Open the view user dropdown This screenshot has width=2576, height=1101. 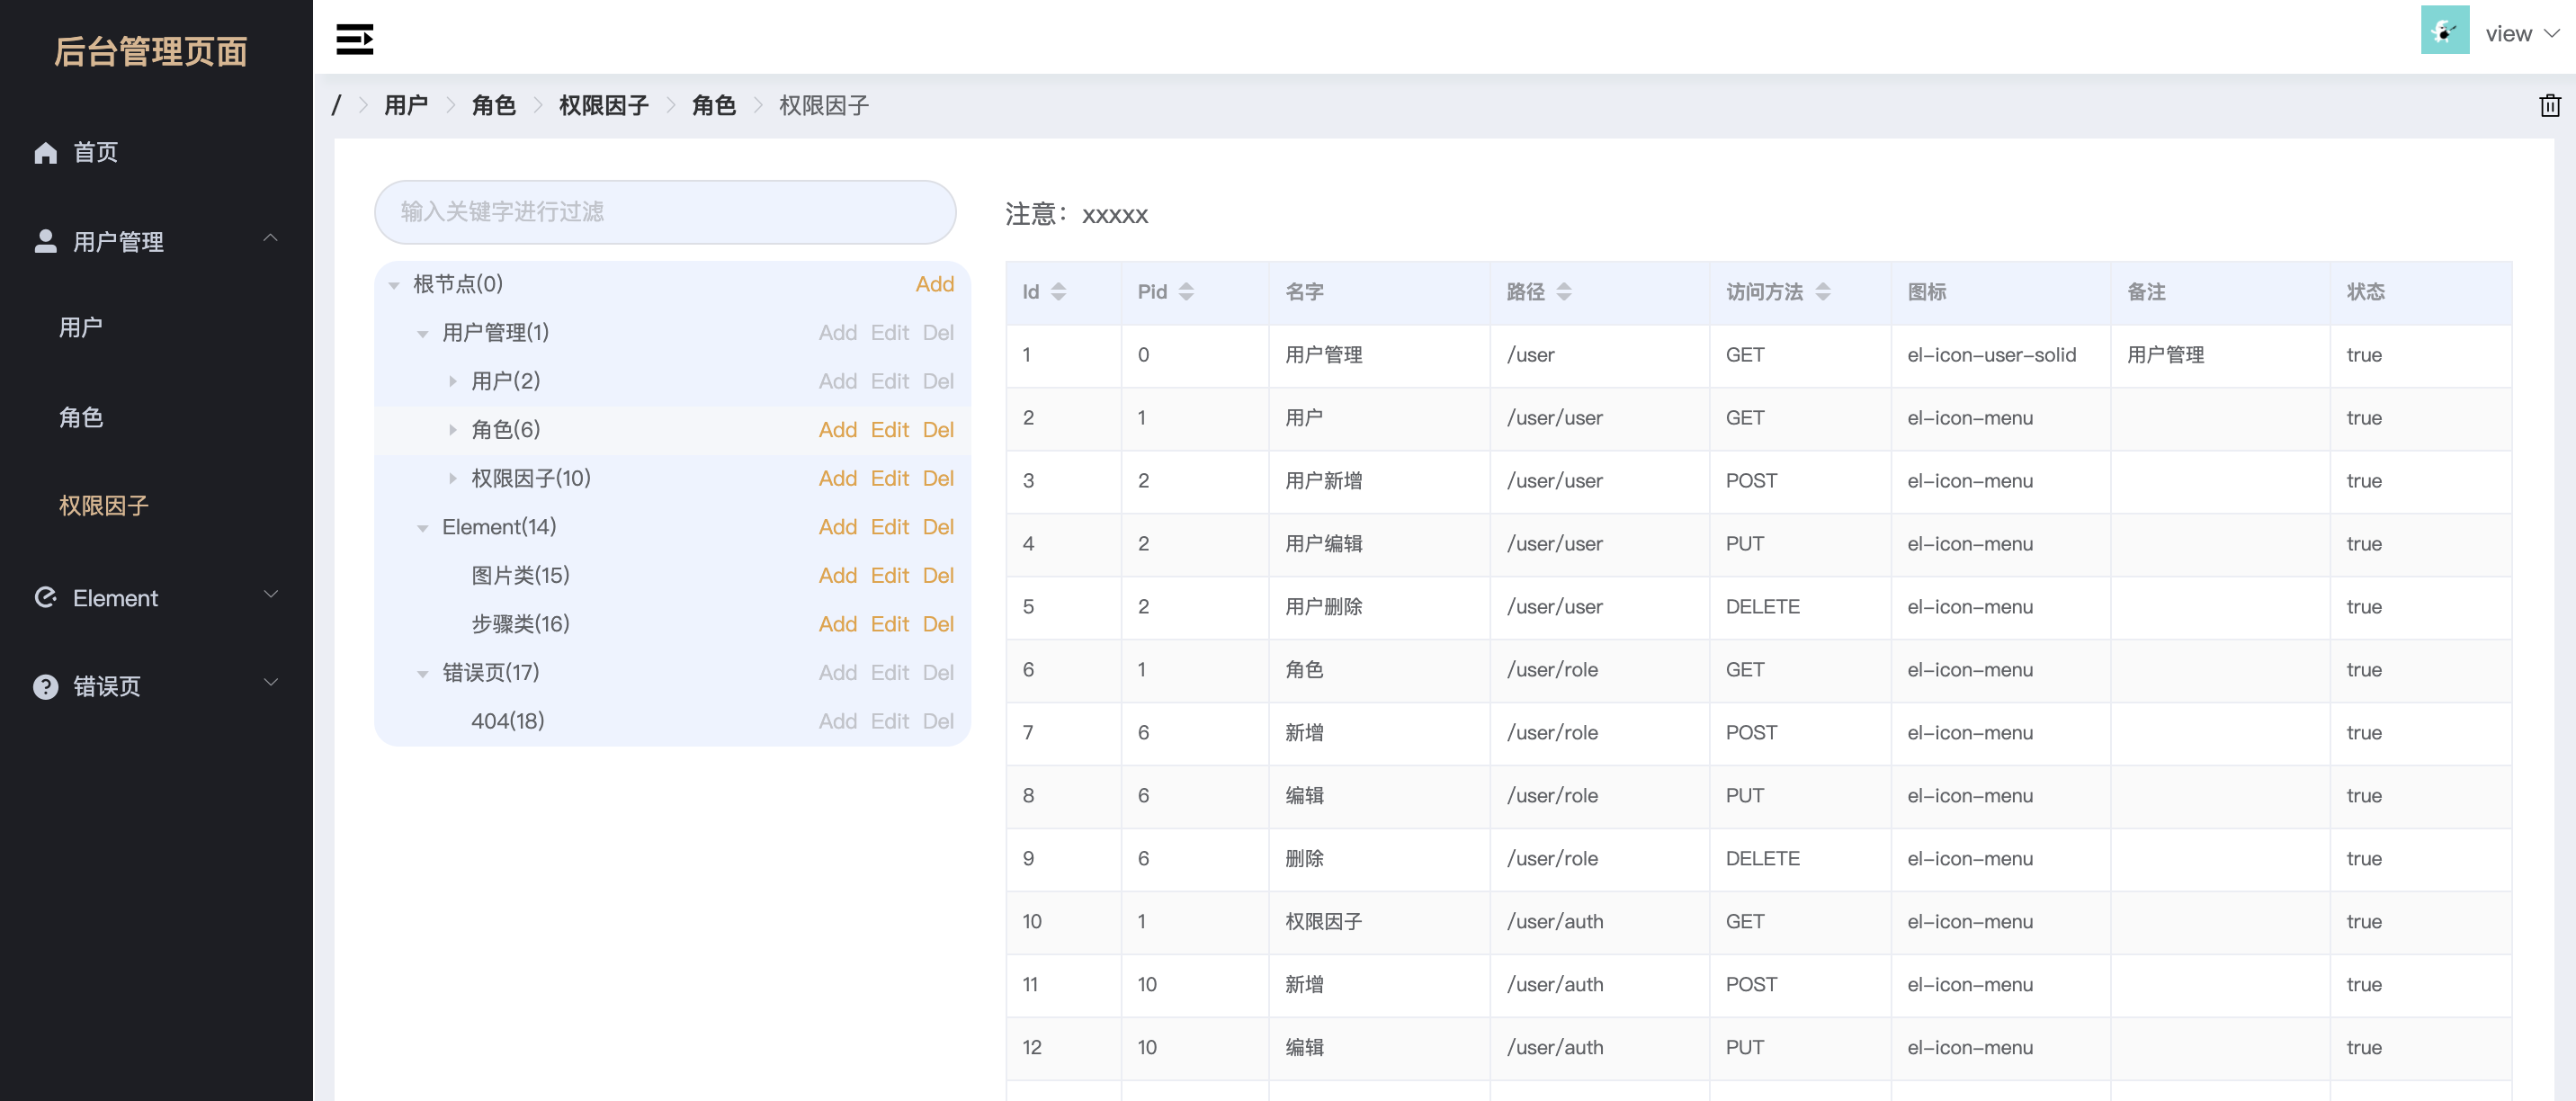(2521, 33)
